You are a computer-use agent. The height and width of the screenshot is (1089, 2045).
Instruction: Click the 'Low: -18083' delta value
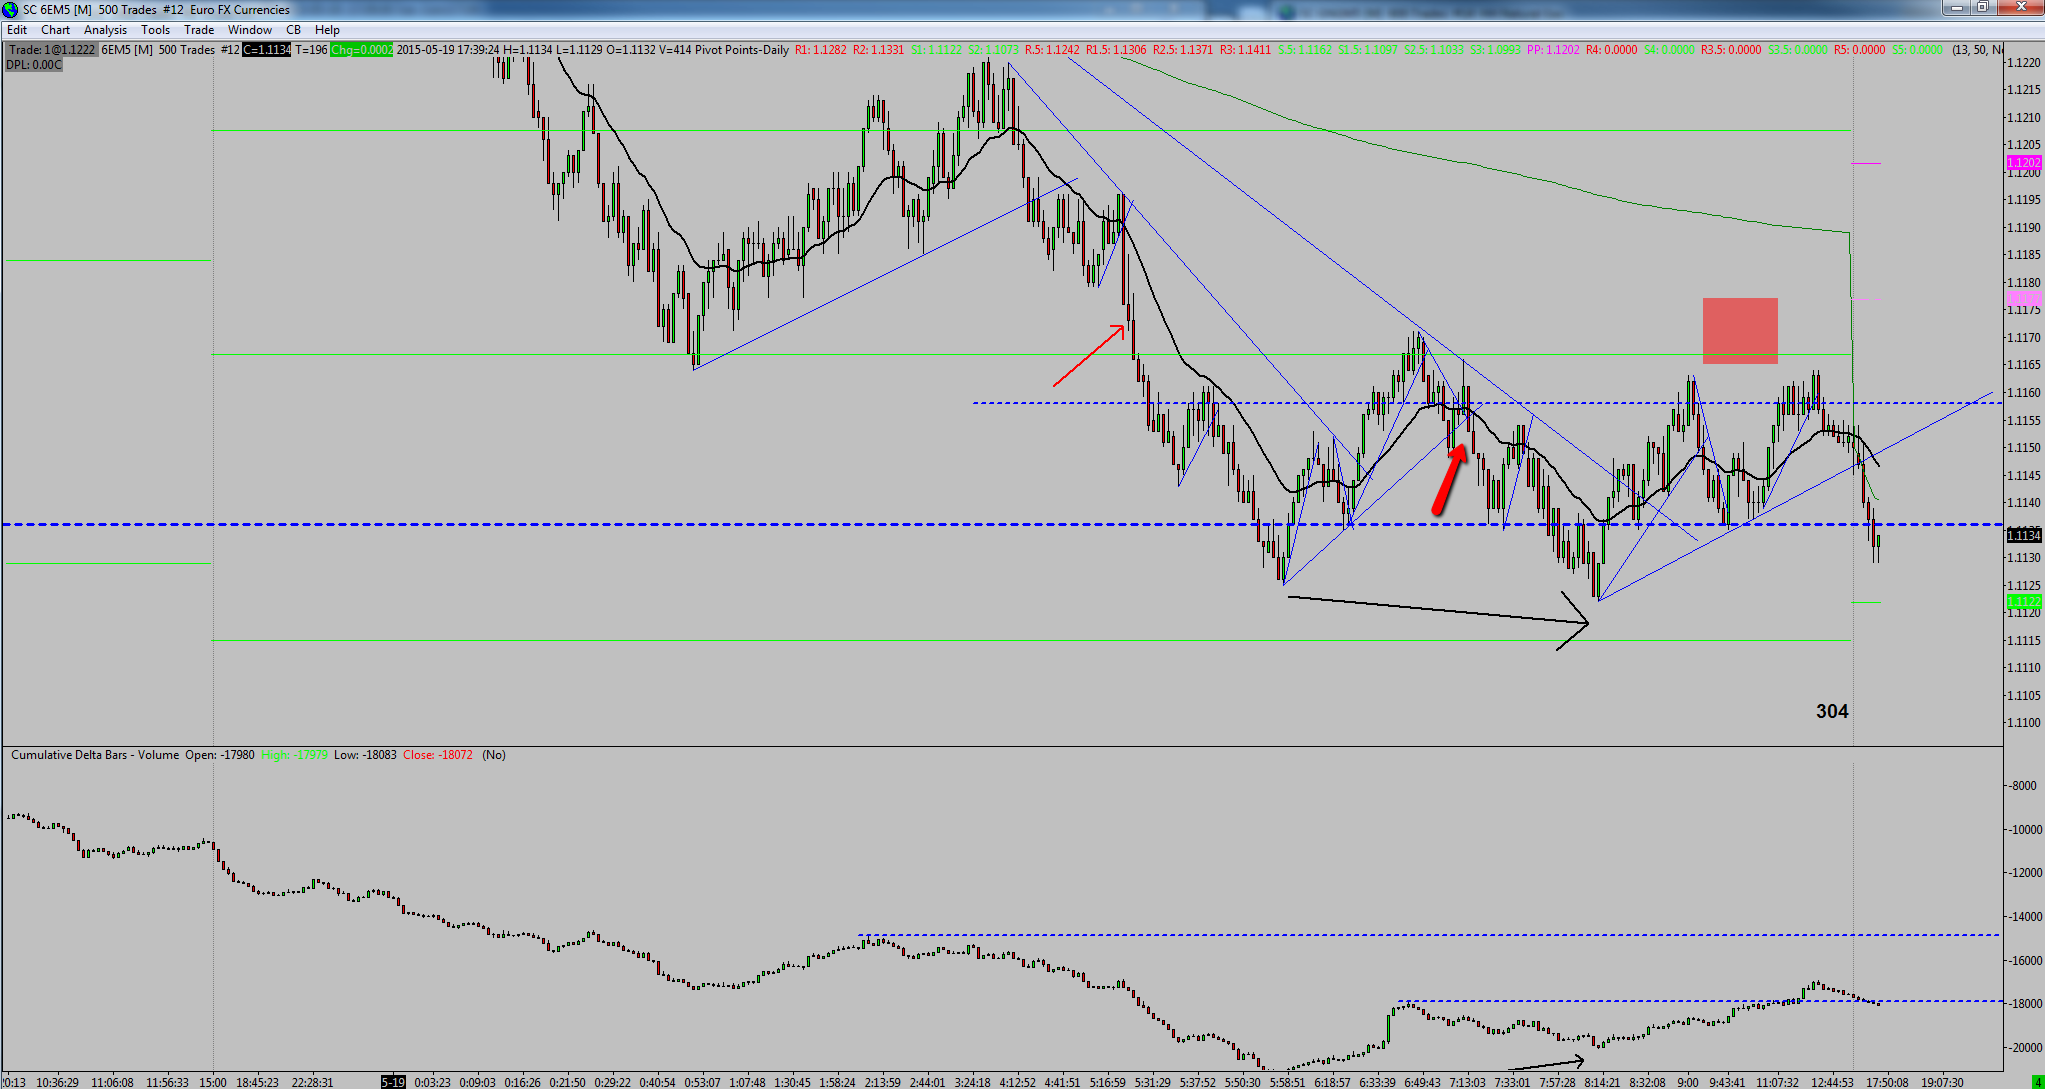tap(366, 755)
